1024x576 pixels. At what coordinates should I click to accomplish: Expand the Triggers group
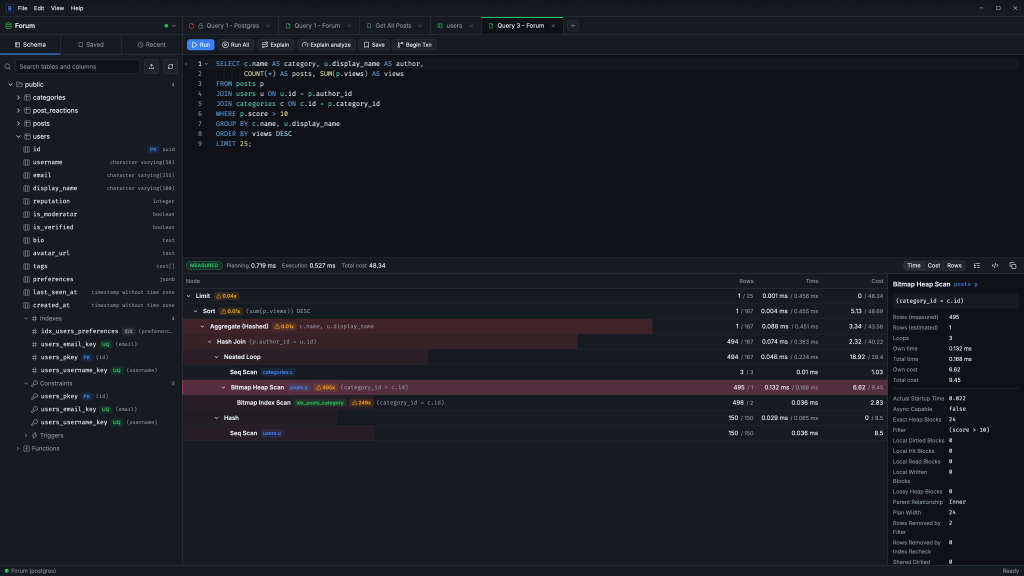tap(26, 436)
